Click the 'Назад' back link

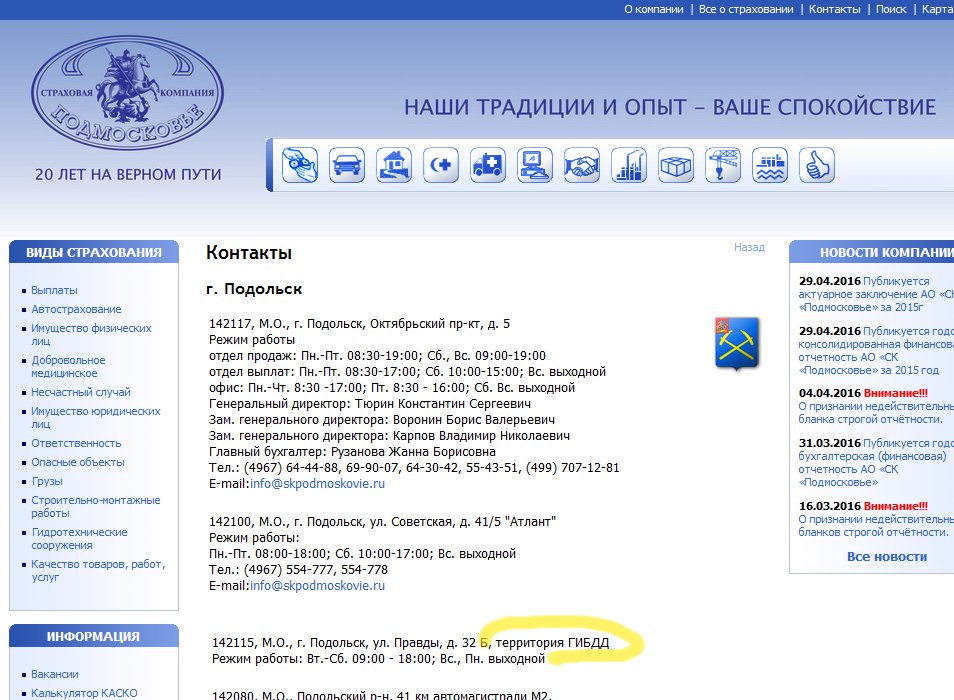click(x=749, y=247)
